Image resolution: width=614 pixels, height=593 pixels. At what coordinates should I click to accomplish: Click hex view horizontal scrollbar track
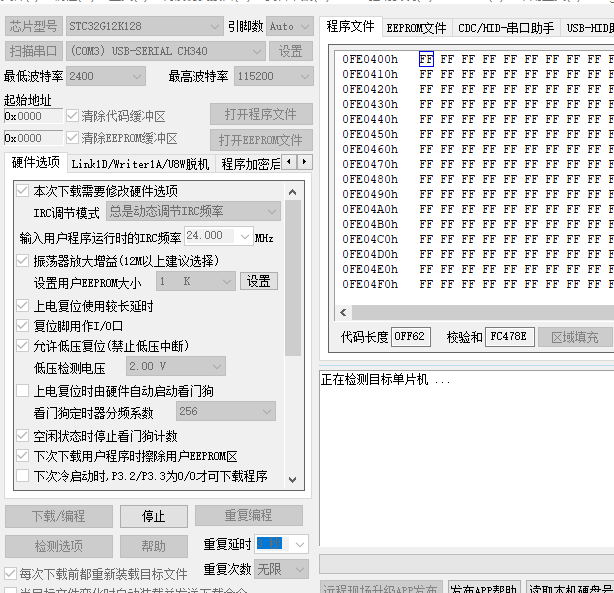482,312
